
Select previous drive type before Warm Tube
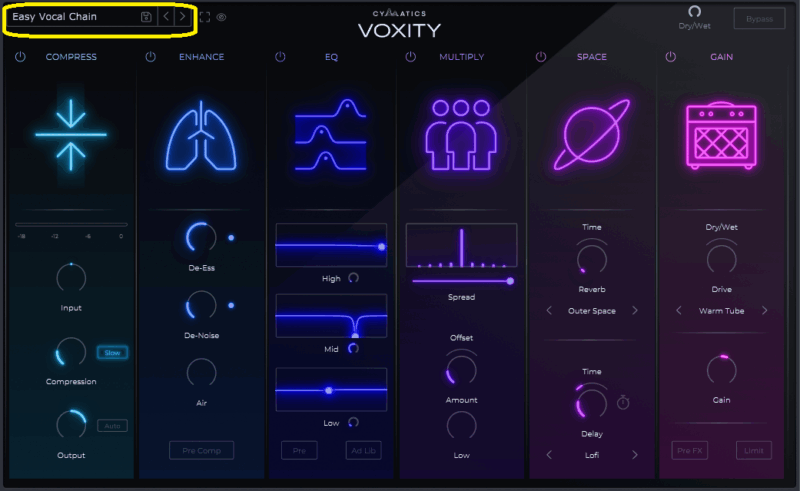point(679,310)
